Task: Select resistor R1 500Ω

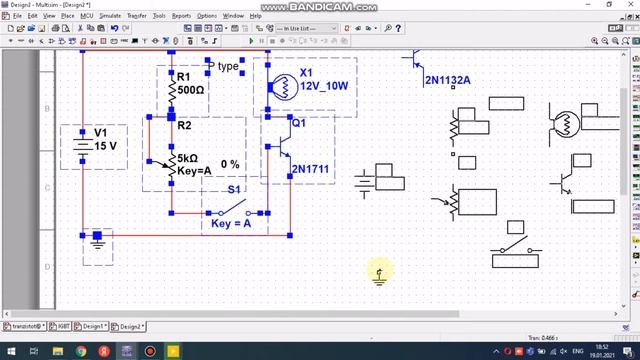Action: 172,91
